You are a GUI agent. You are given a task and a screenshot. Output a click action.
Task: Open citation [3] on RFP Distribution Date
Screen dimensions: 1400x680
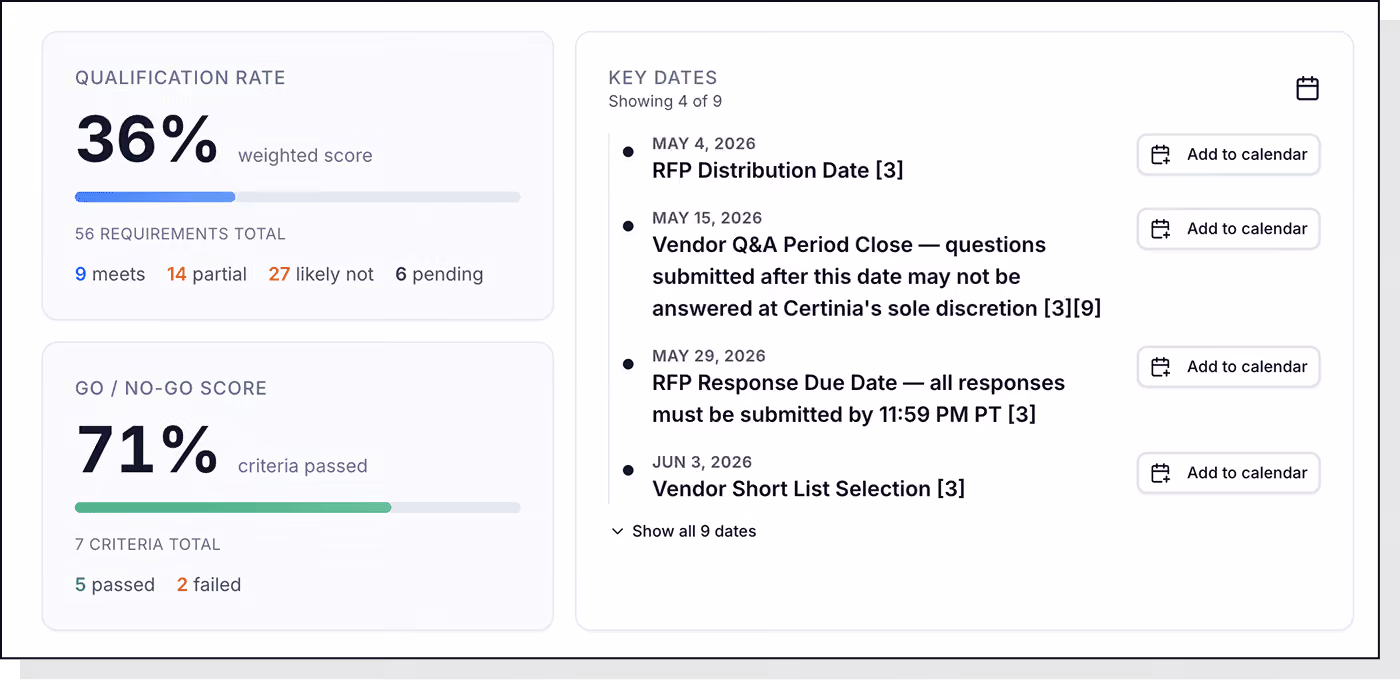click(889, 171)
